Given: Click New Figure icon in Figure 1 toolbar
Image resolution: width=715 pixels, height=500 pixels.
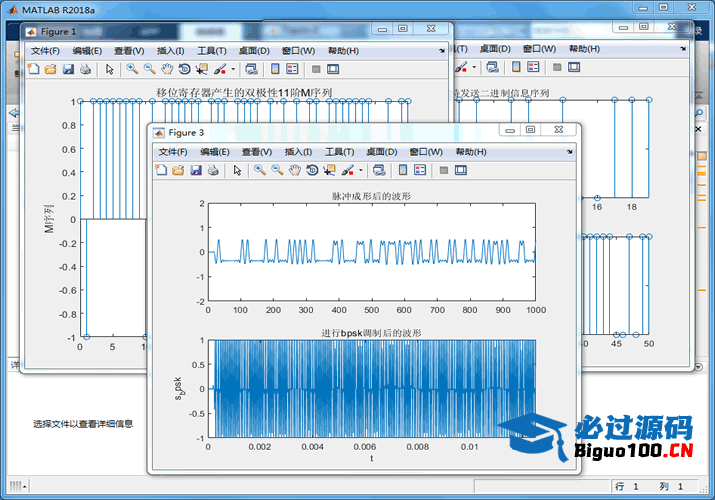Looking at the screenshot, I should pyautogui.click(x=33, y=69).
